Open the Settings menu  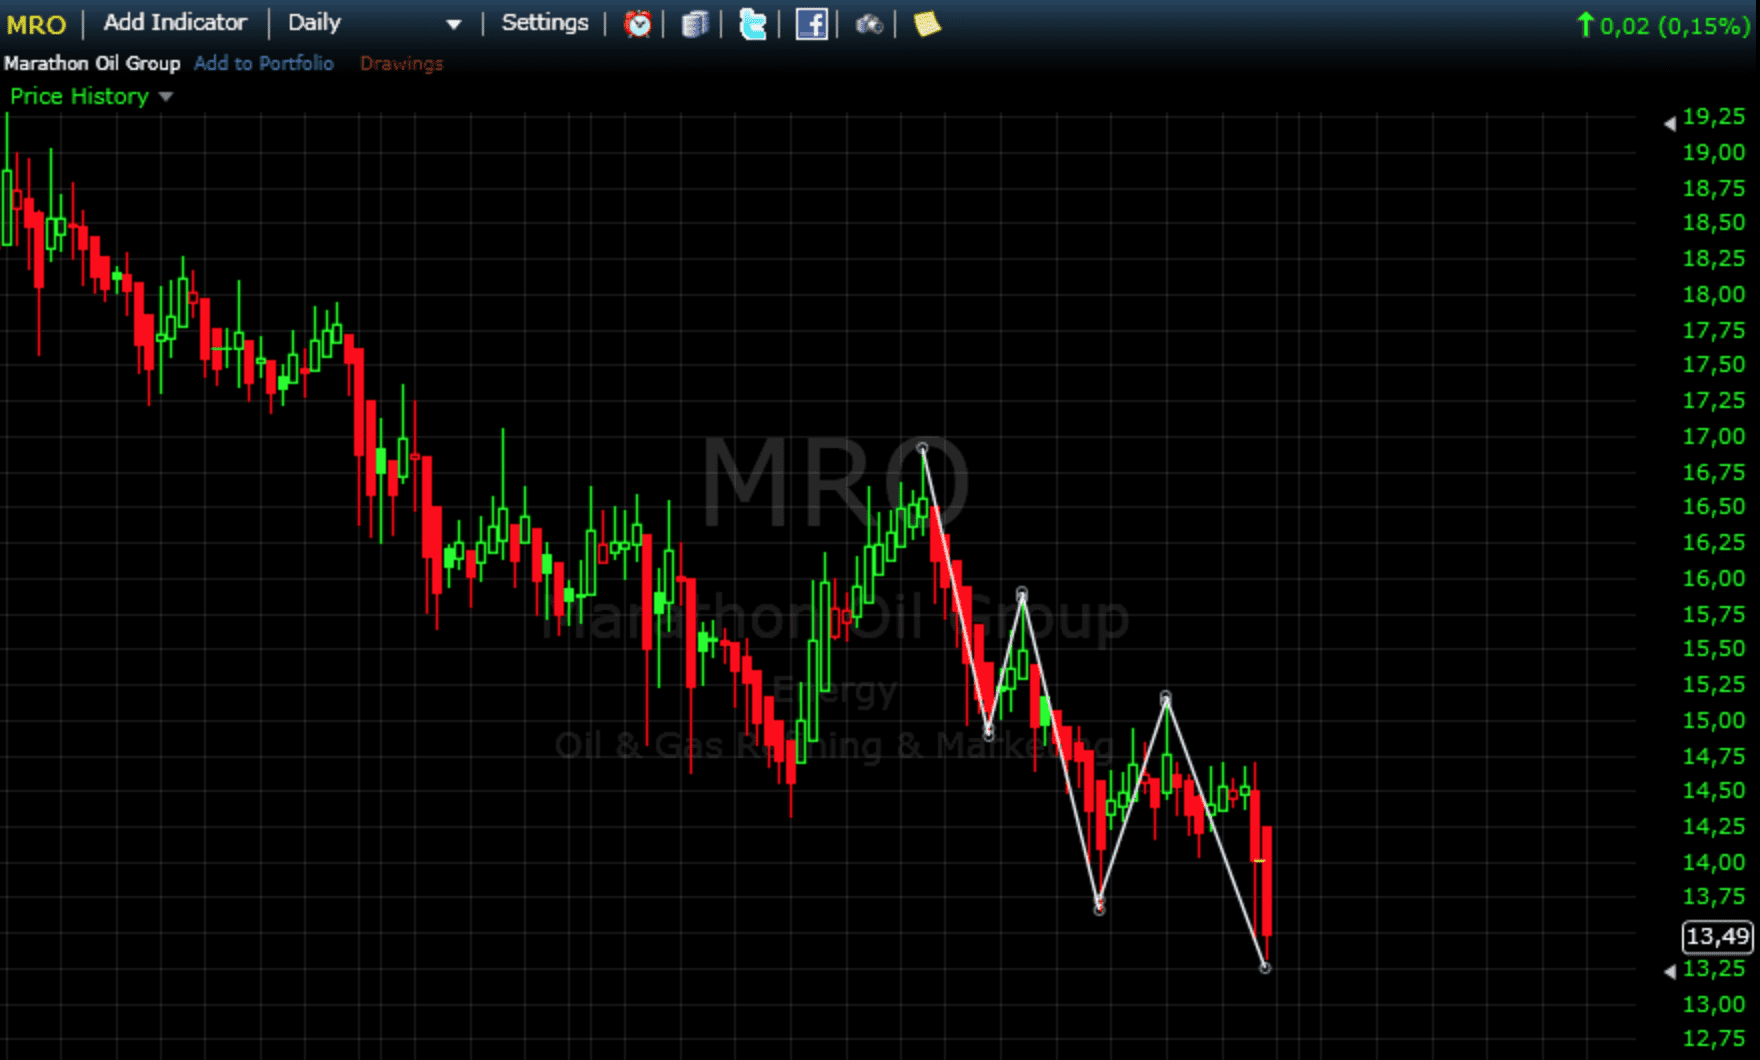pyautogui.click(x=545, y=22)
